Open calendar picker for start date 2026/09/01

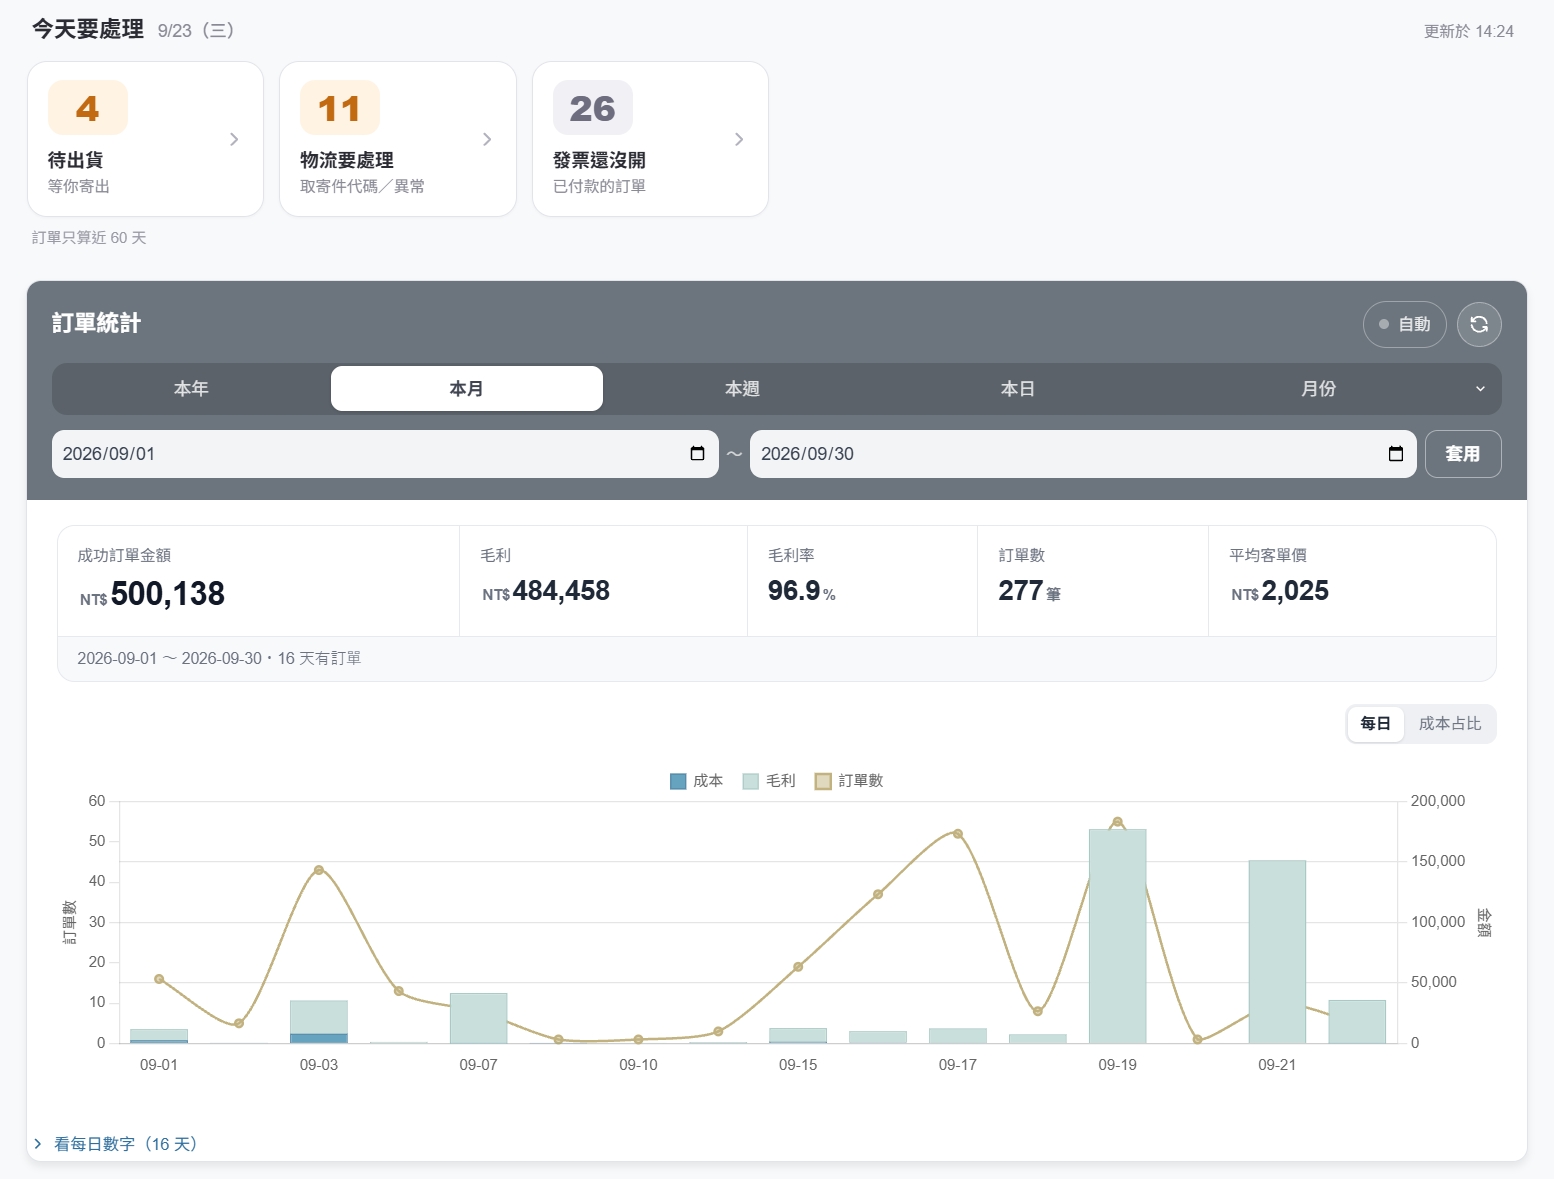pos(697,454)
